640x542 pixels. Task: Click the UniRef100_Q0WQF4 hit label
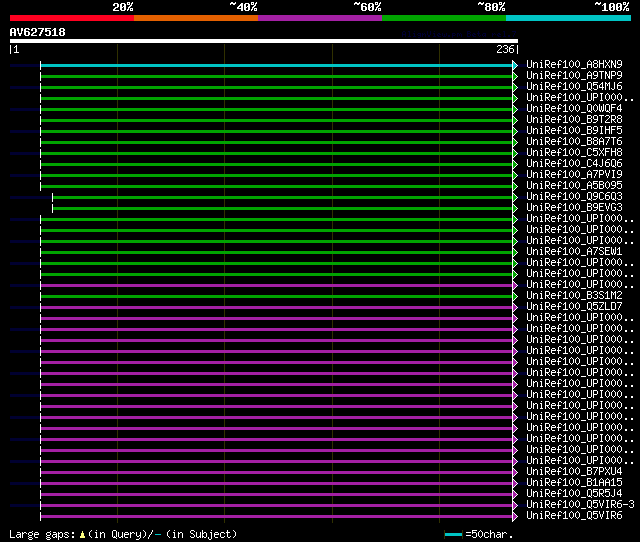574,109
